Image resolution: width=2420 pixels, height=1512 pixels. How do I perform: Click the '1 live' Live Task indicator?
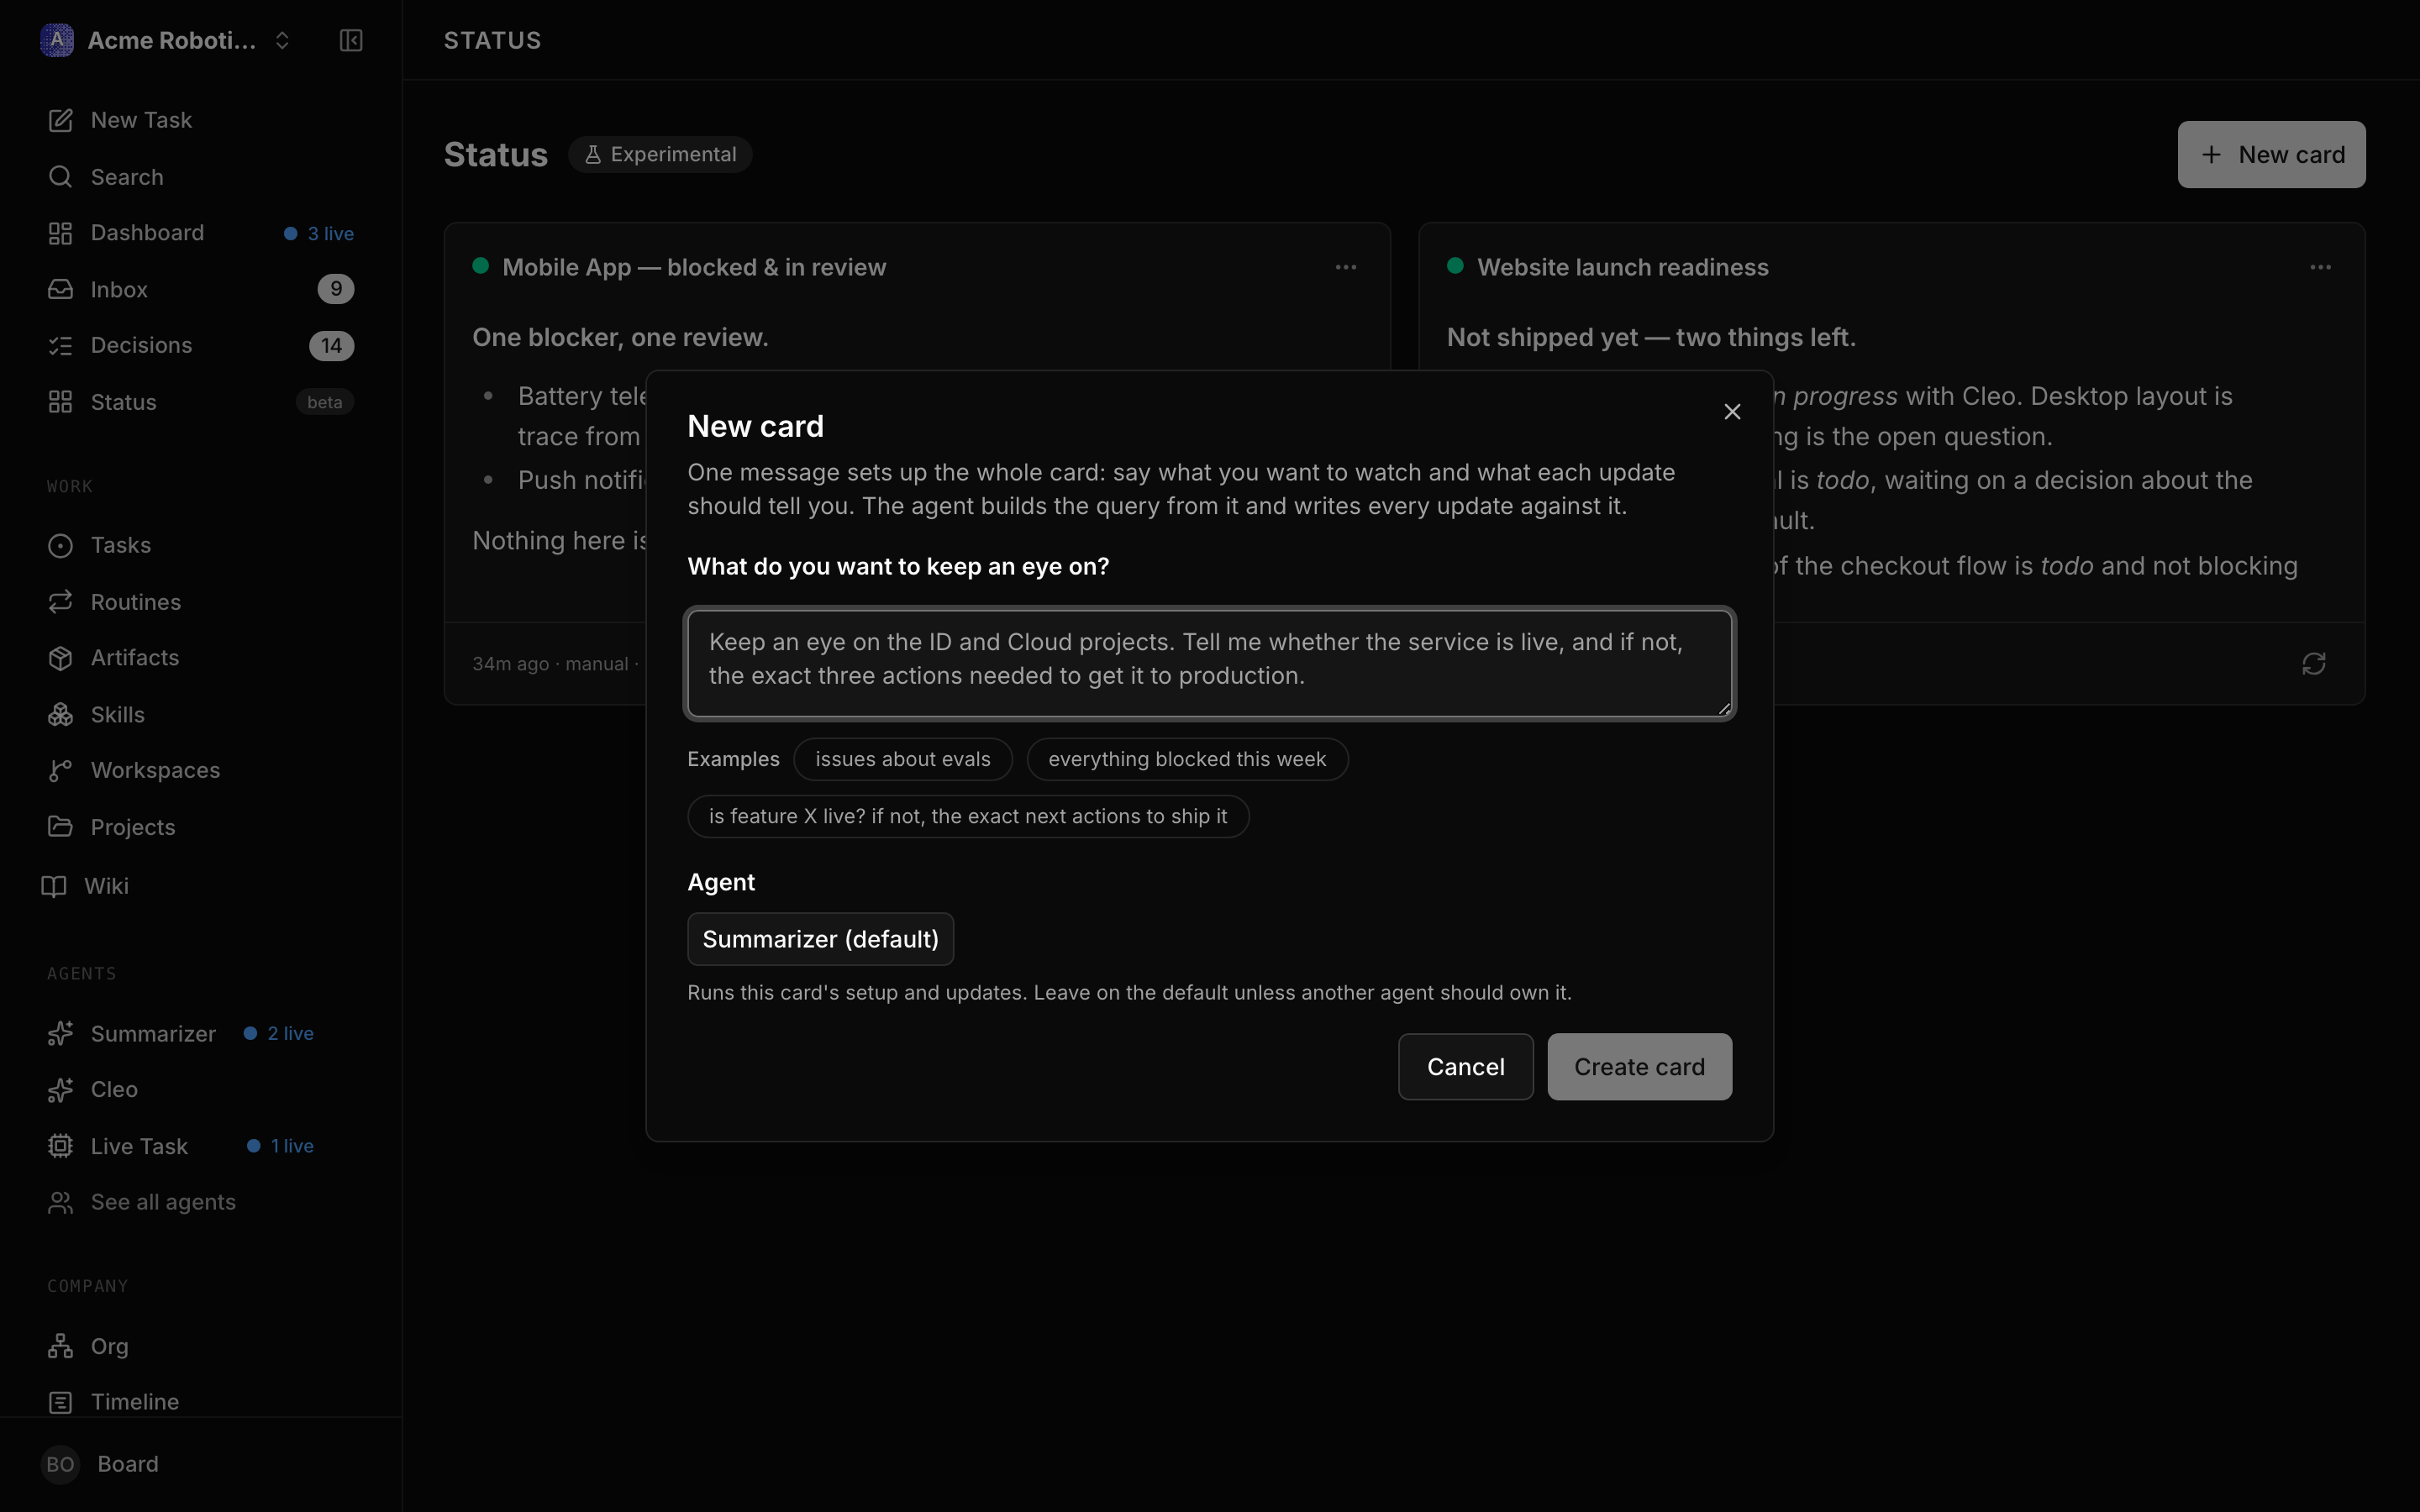[x=281, y=1146]
